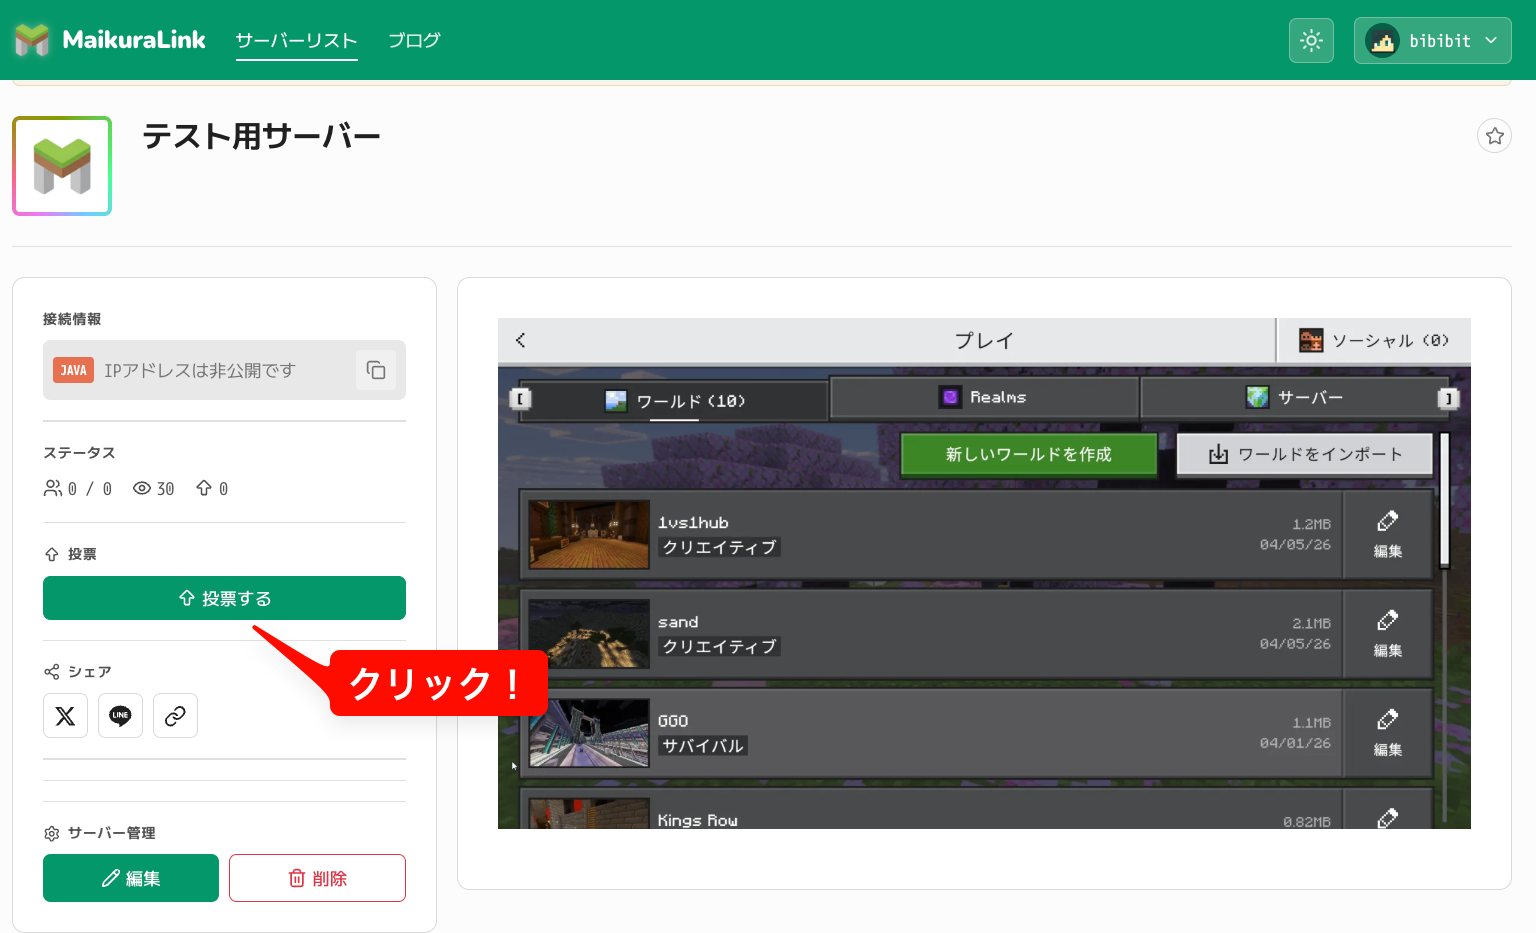Screen dimensions: 1536x933
Task: Click the MaikuraLink logo icon
Action: pos(32,40)
